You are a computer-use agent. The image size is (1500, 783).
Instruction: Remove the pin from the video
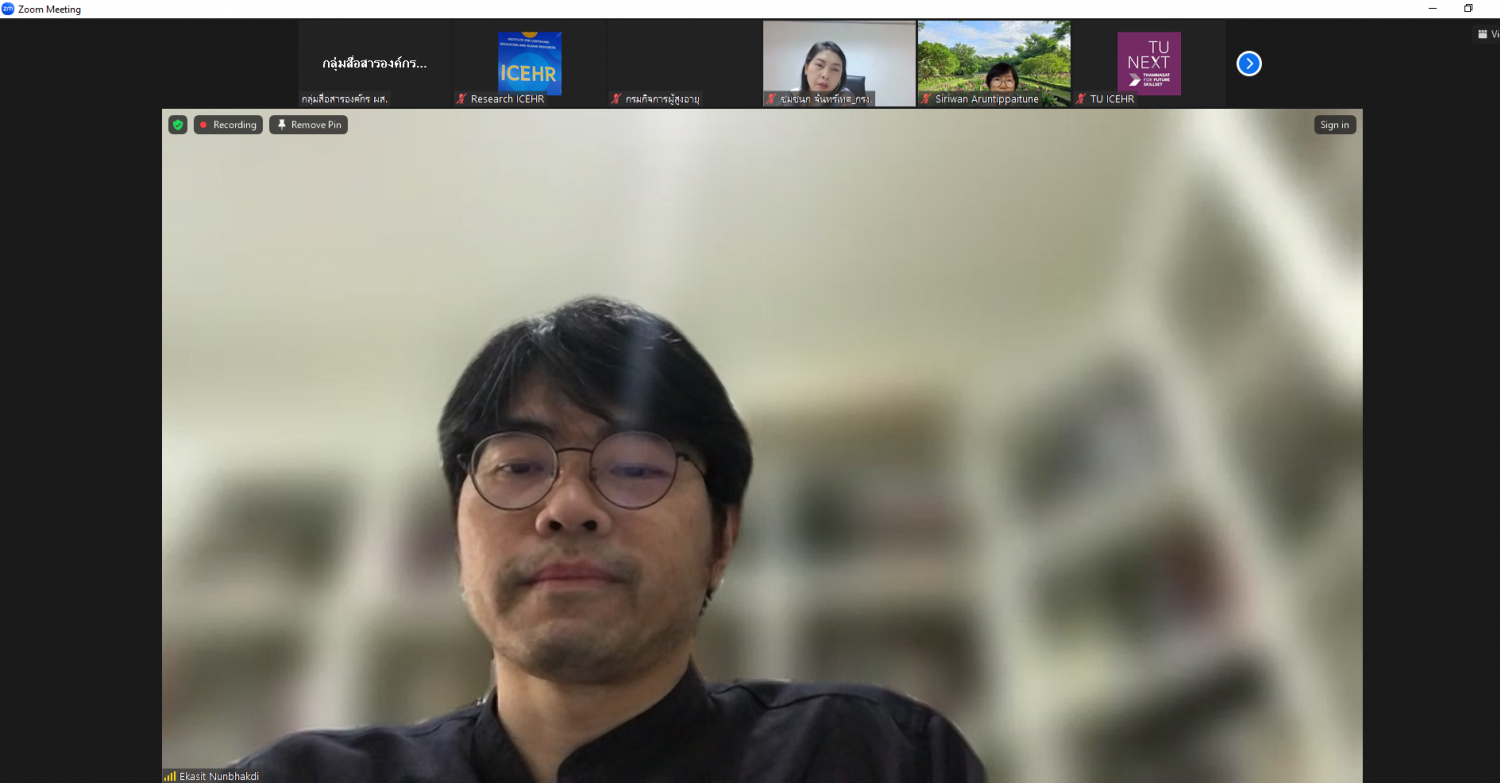click(x=308, y=125)
